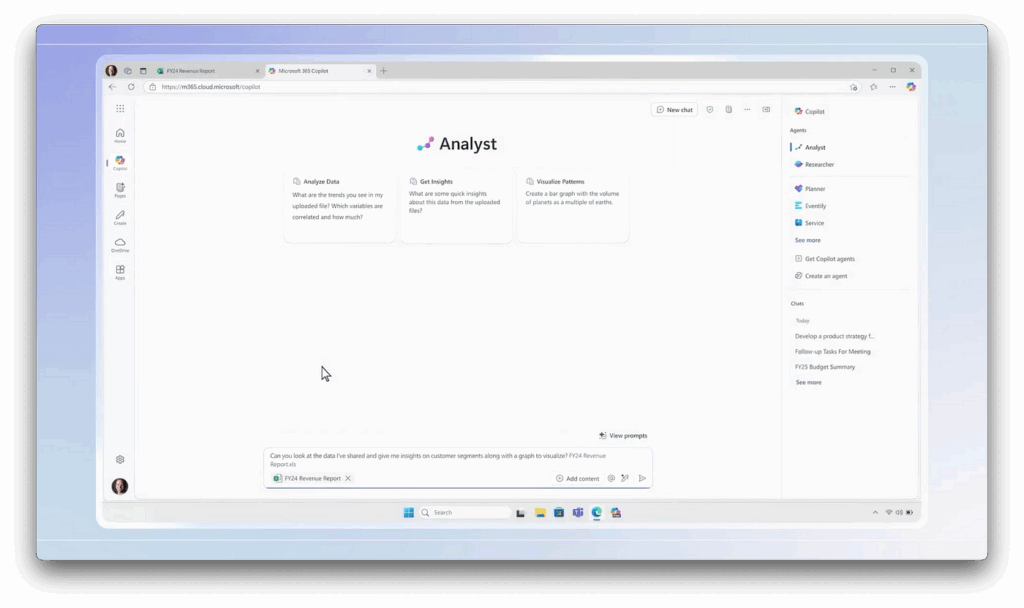Click the add-to-favorites icon in address bar
The width and height of the screenshot is (1024, 608).
pyautogui.click(x=854, y=87)
